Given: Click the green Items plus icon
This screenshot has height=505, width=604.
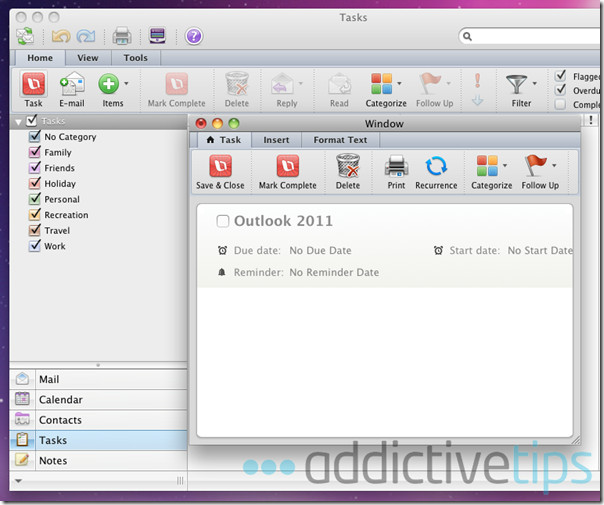Looking at the screenshot, I should (x=109, y=84).
